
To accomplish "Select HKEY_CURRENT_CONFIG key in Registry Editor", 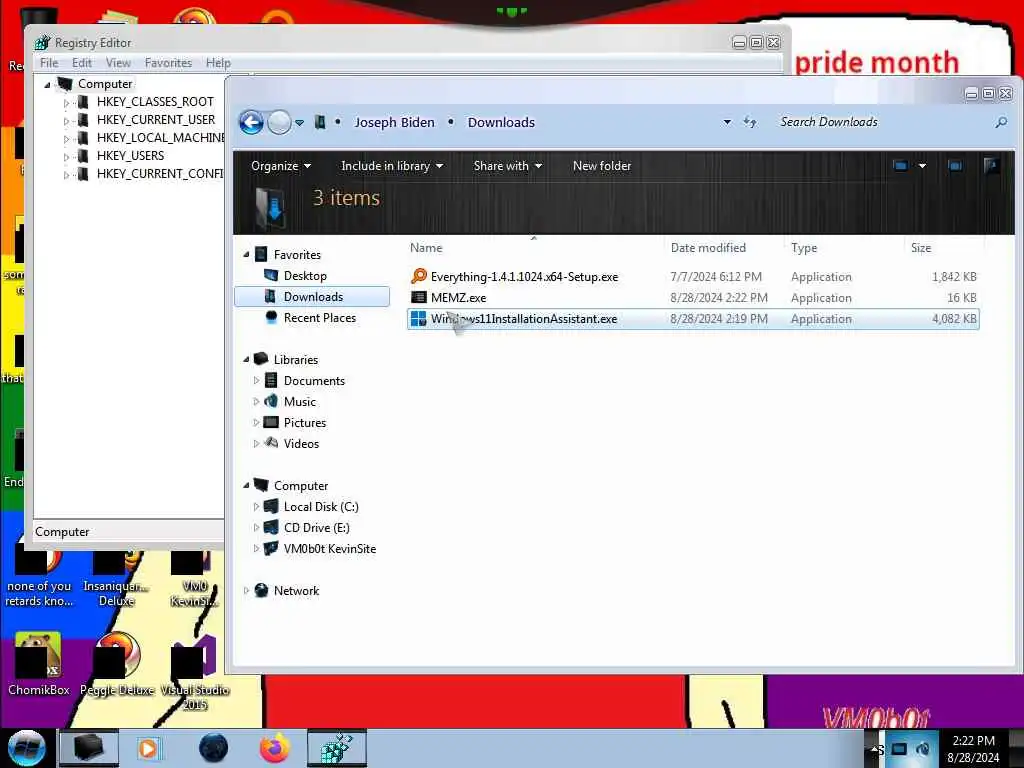I will 160,174.
